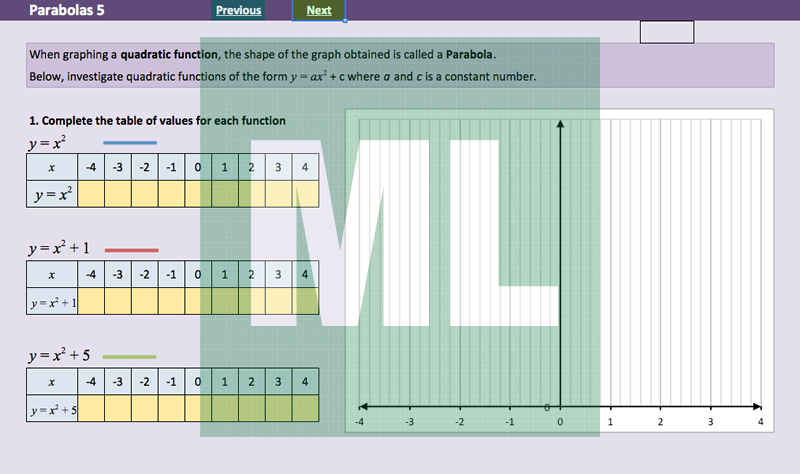Go to the Next page link
Screen dimensions: 800x474
point(319,10)
